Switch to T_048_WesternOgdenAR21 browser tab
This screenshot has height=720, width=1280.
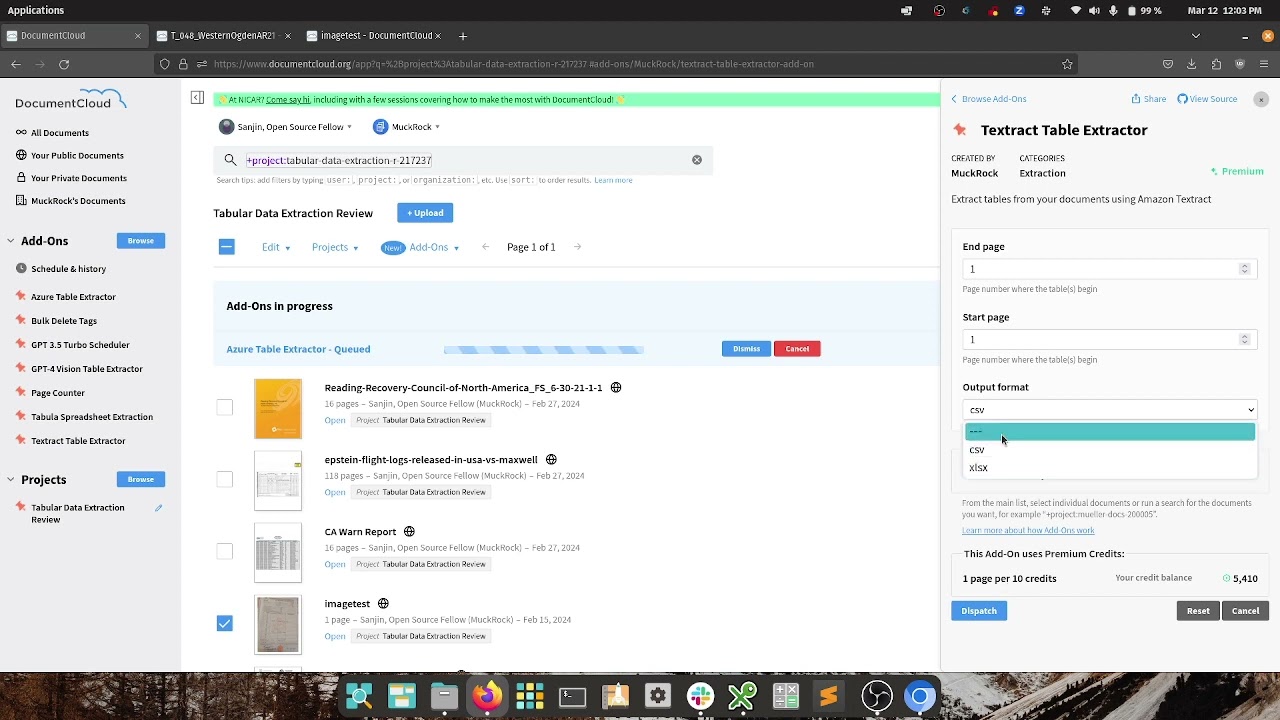(x=224, y=36)
